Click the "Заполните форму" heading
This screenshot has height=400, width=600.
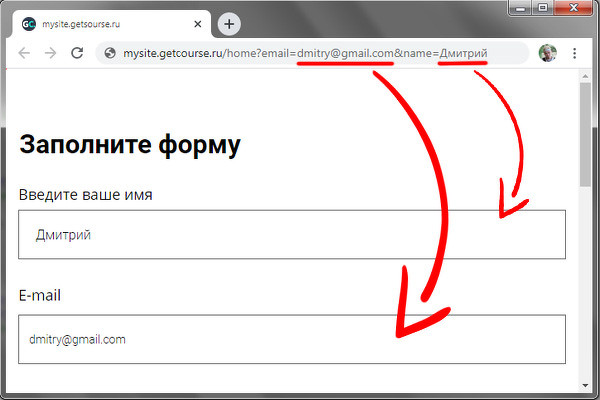(x=130, y=146)
